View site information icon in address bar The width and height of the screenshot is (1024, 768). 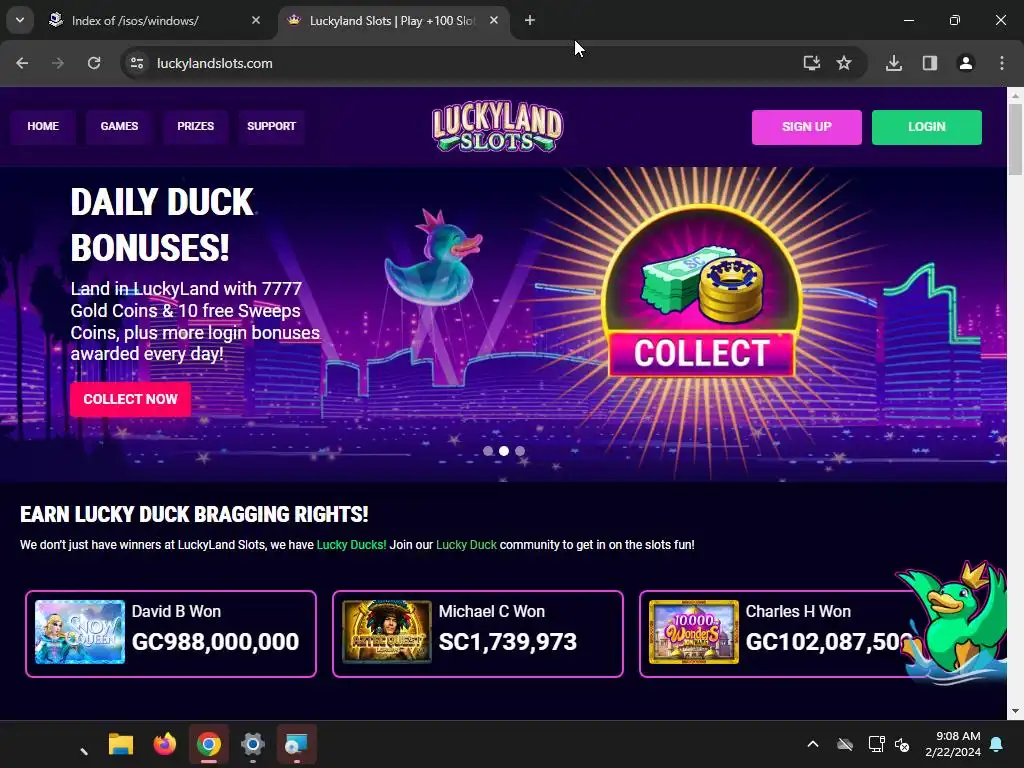[137, 63]
